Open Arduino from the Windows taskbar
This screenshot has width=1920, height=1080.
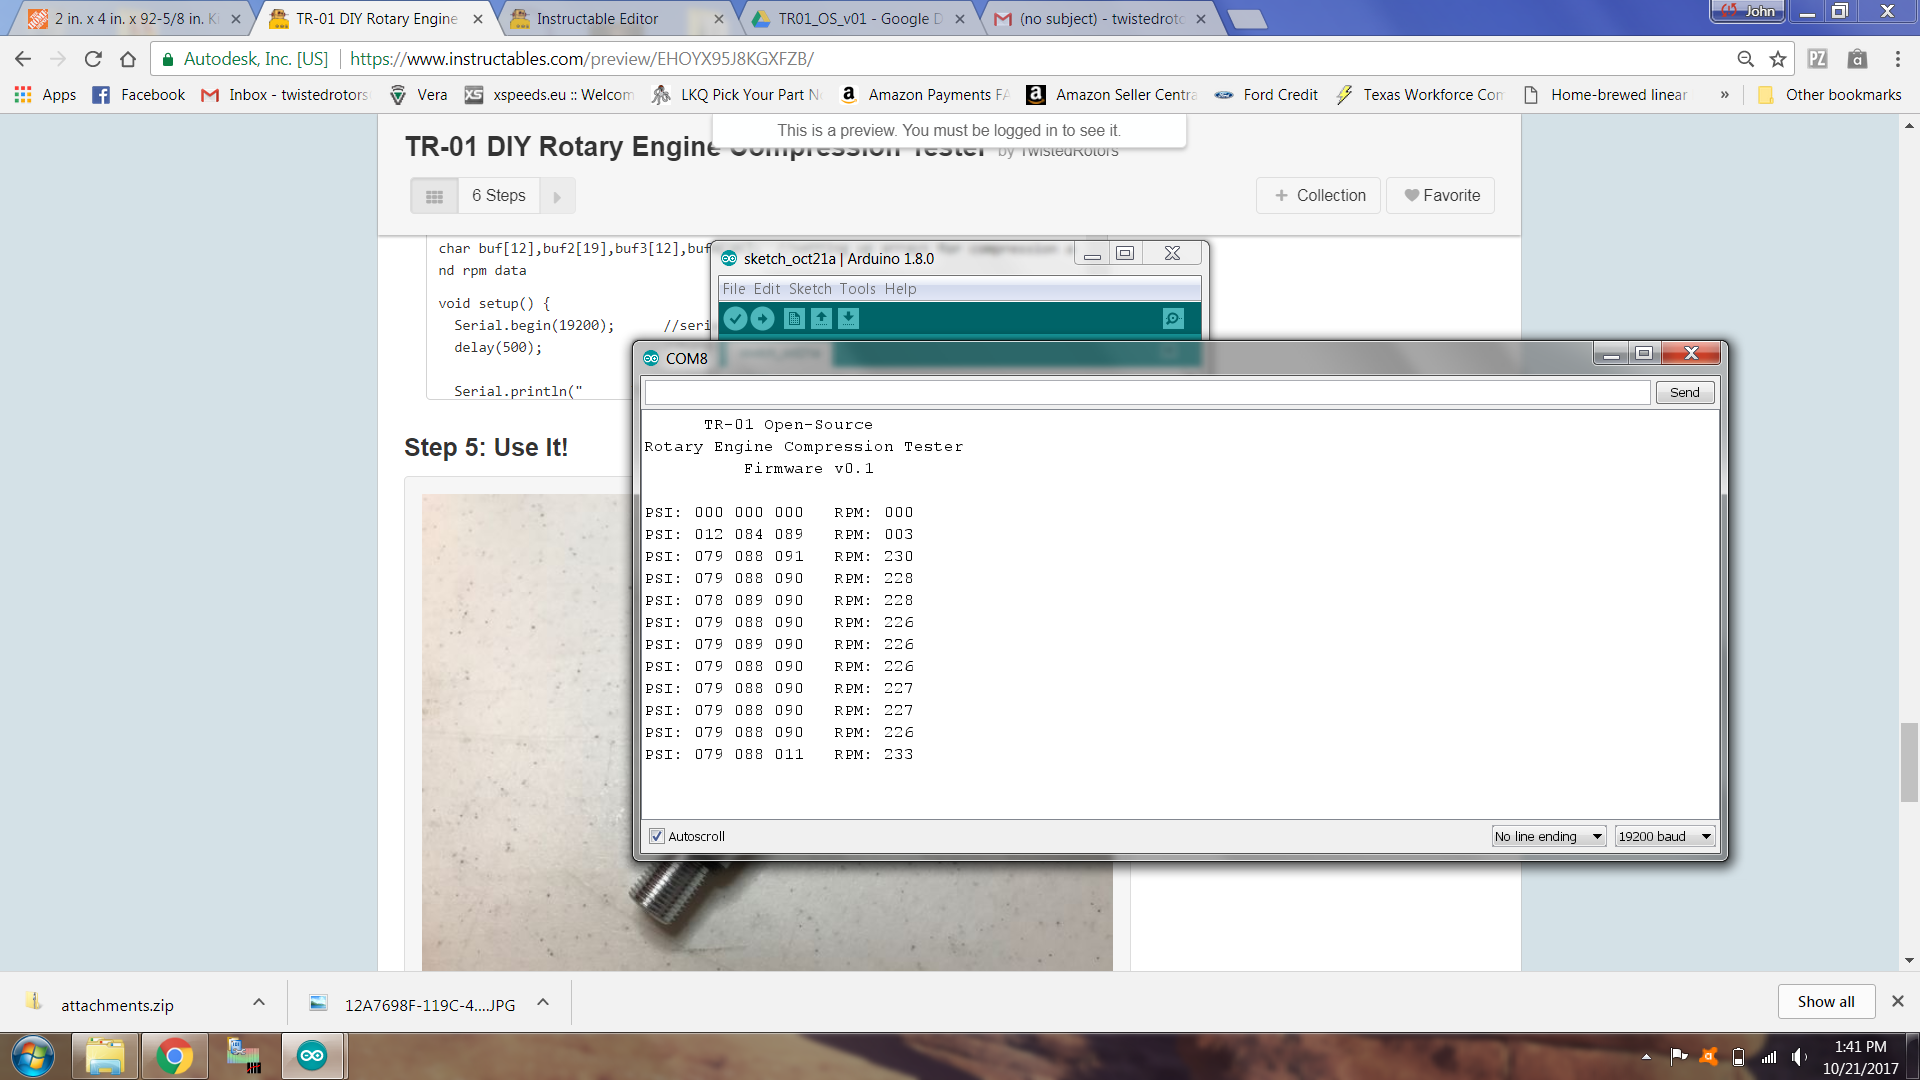pyautogui.click(x=312, y=1056)
